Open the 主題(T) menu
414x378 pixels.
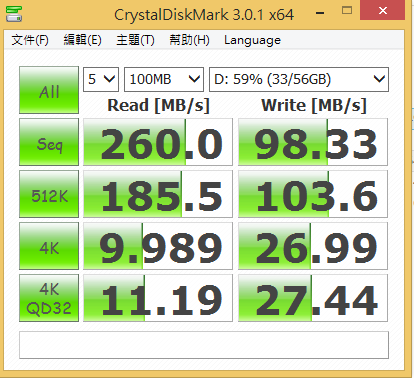click(x=135, y=40)
